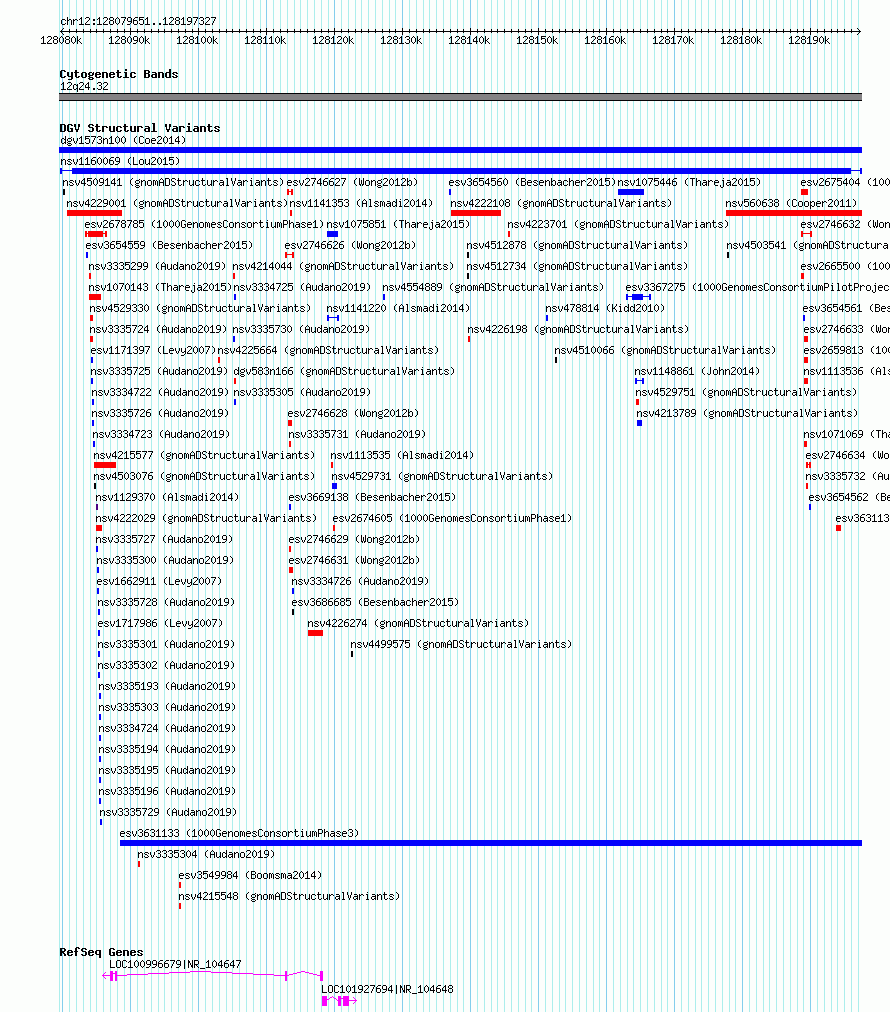Select the nsv4214044 gnomAD variant label
This screenshot has height=1012, width=890.
click(343, 267)
